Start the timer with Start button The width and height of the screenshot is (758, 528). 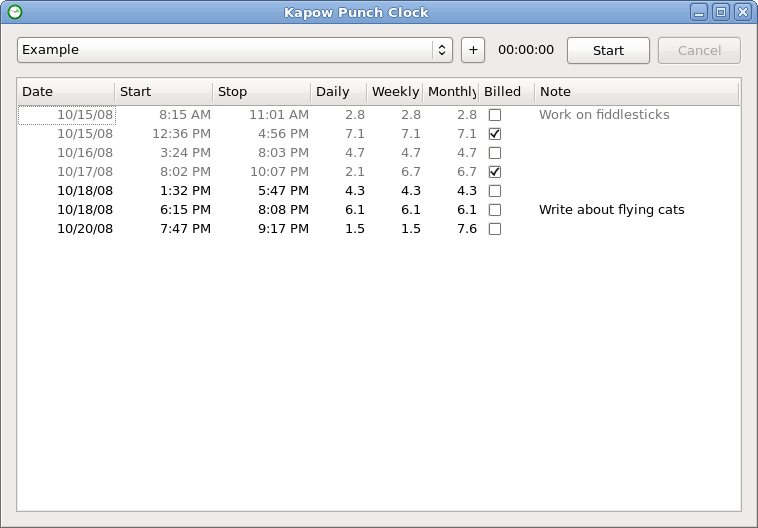click(608, 50)
